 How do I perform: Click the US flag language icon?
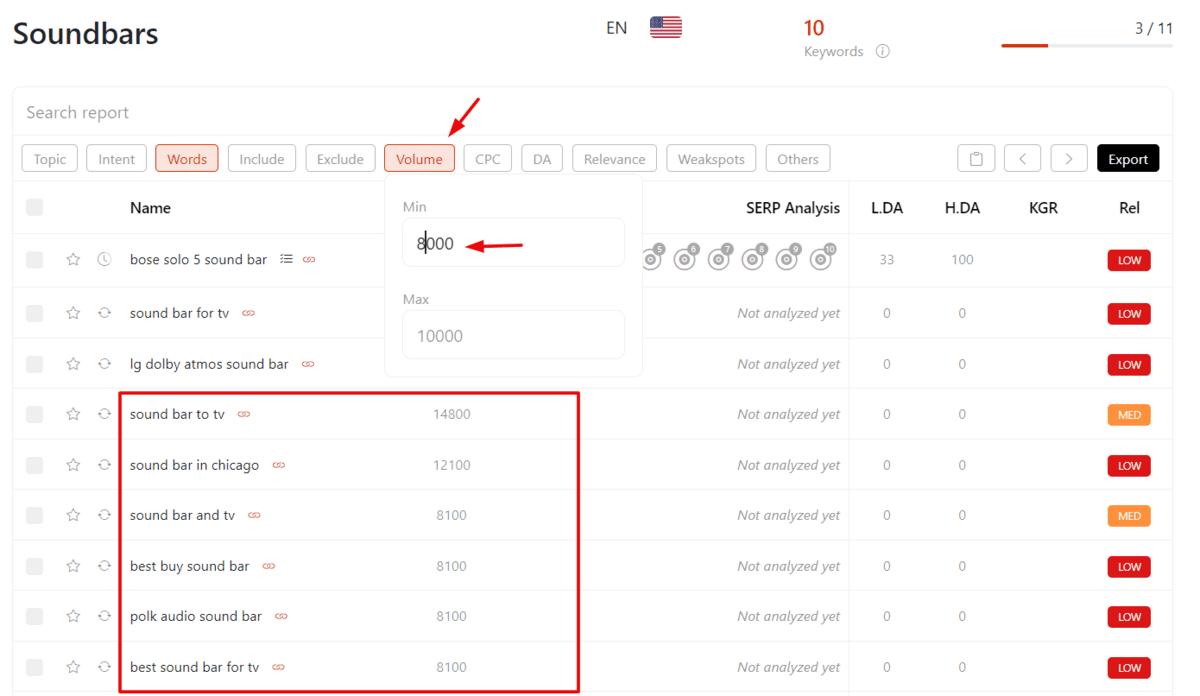(665, 28)
